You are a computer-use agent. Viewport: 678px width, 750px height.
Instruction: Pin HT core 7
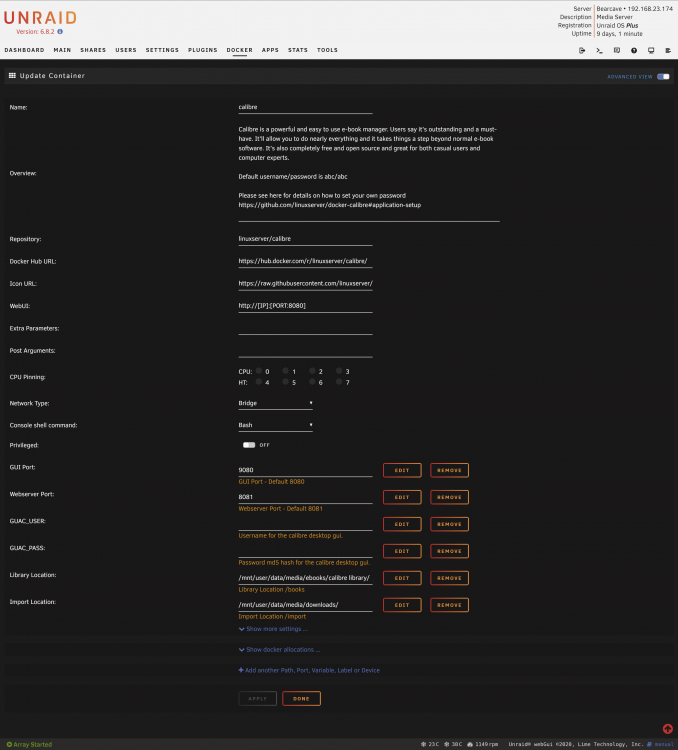coord(339,382)
